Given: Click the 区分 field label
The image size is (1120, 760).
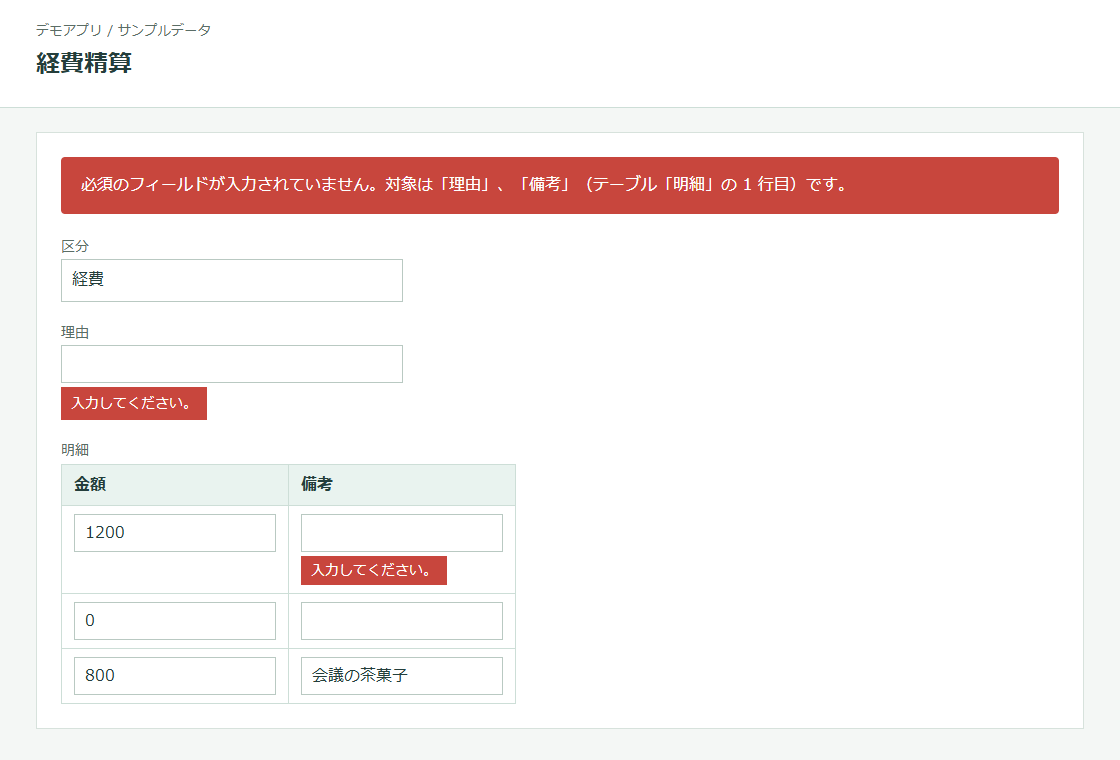Looking at the screenshot, I should point(75,246).
